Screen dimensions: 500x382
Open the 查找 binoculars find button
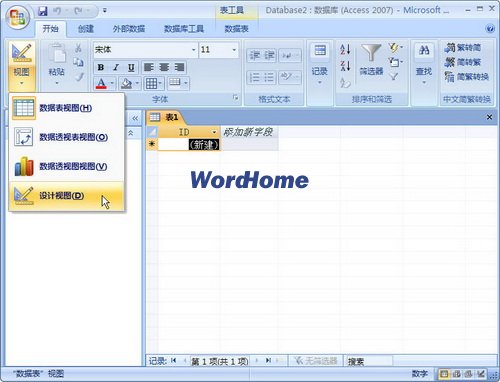click(x=424, y=63)
